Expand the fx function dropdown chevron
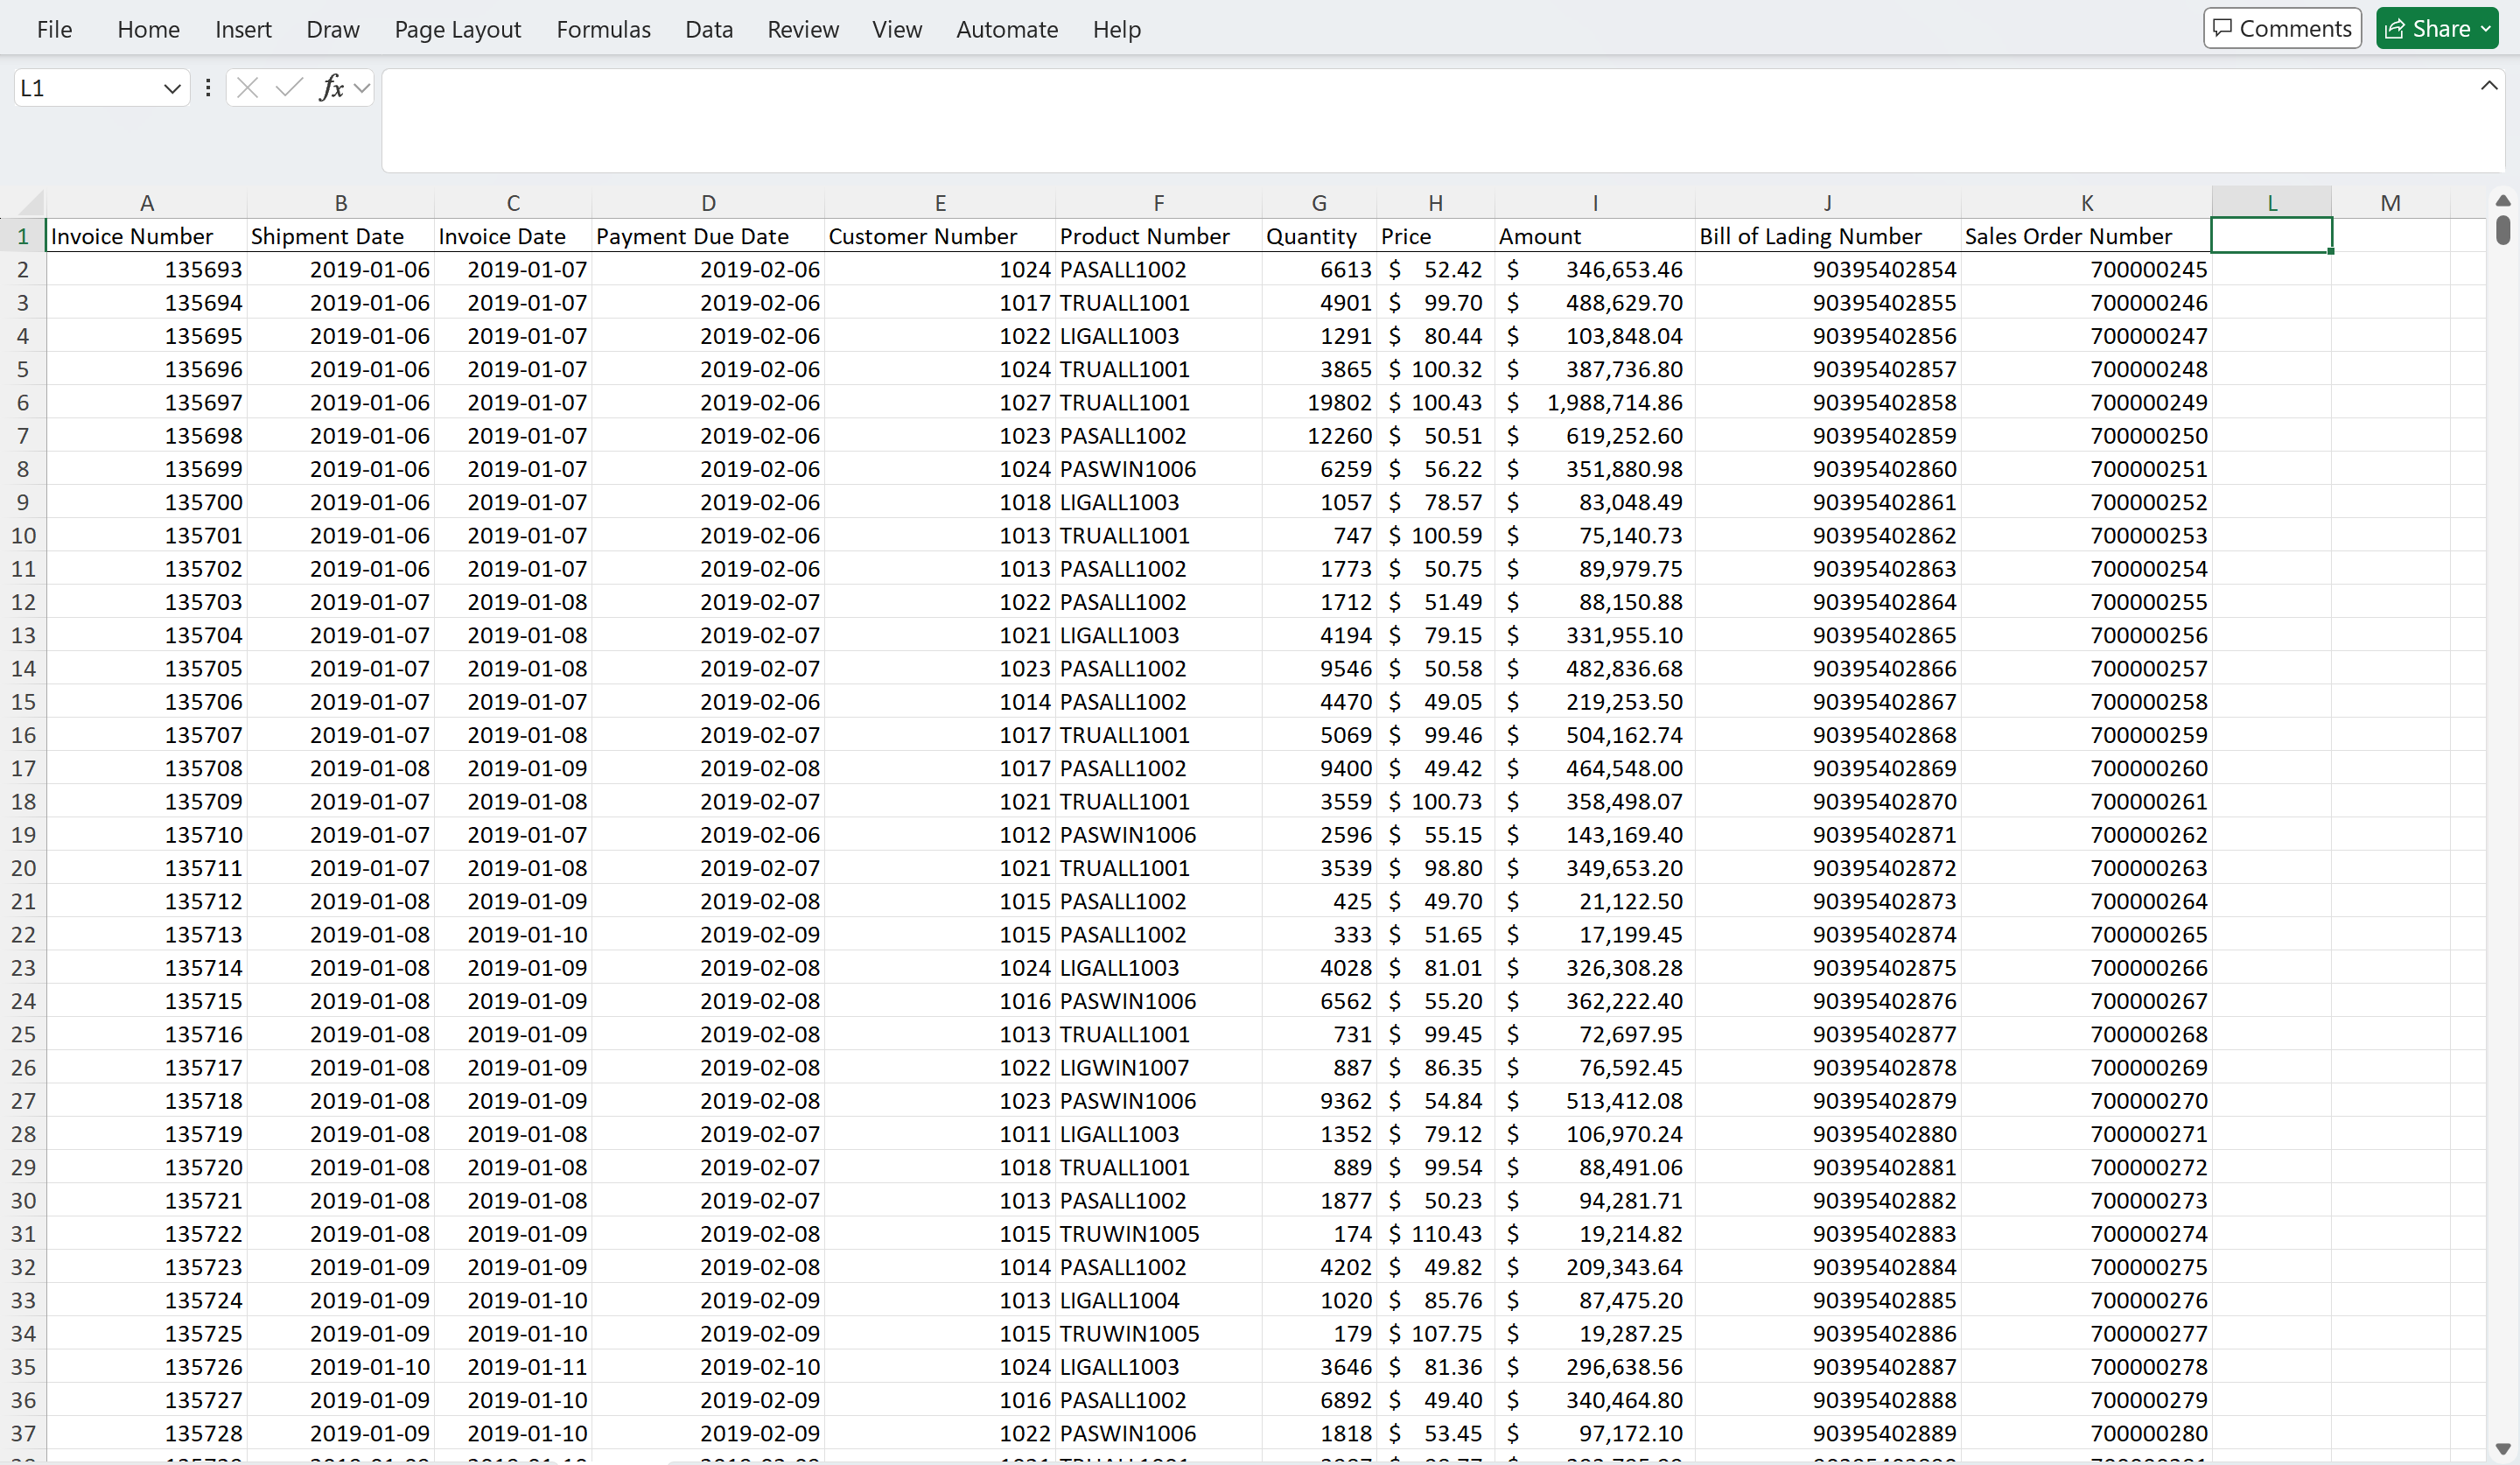 [x=362, y=88]
